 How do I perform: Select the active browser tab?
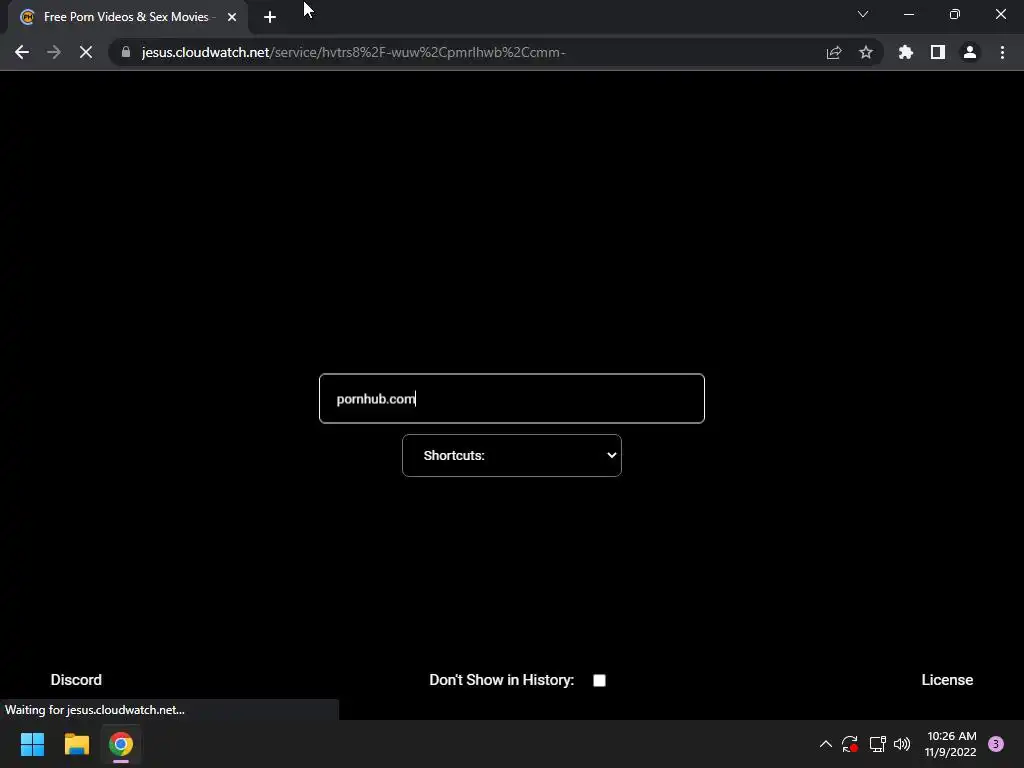(128, 17)
